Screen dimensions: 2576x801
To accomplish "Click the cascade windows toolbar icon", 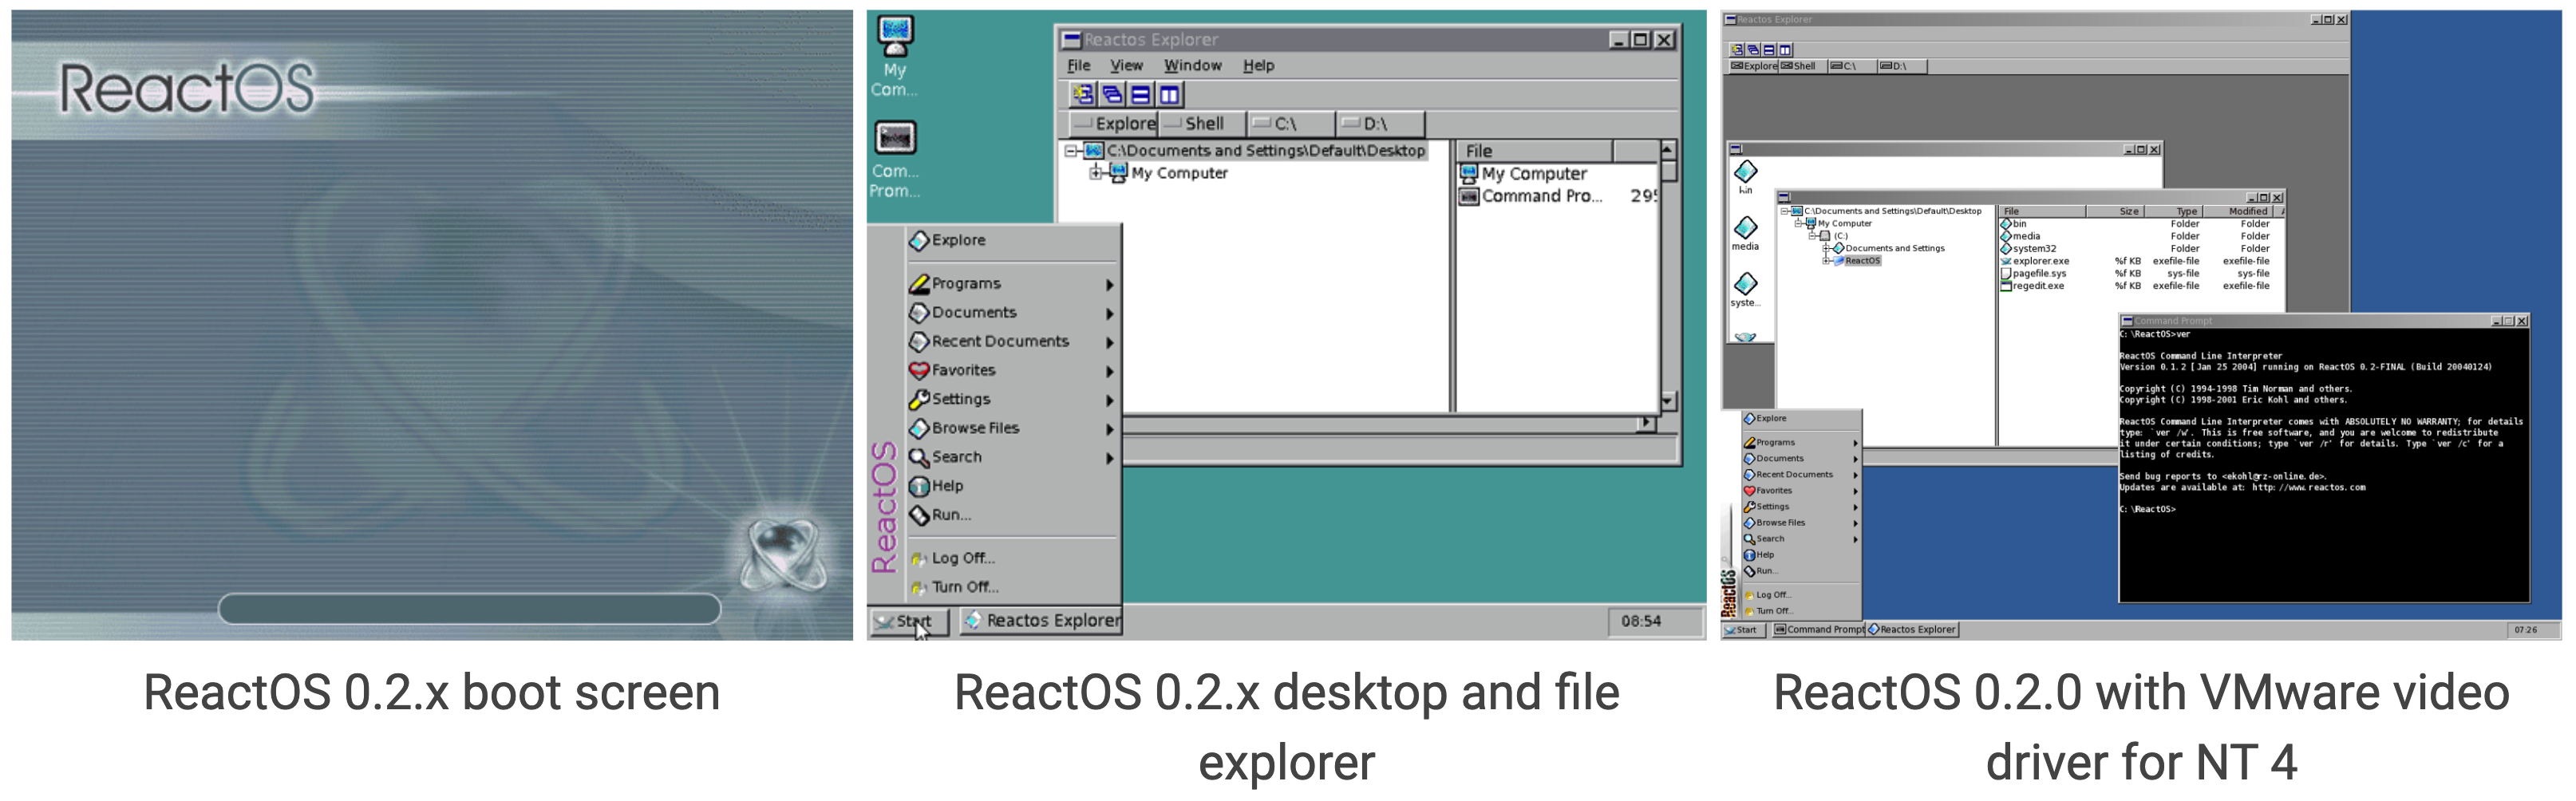I will (1113, 95).
